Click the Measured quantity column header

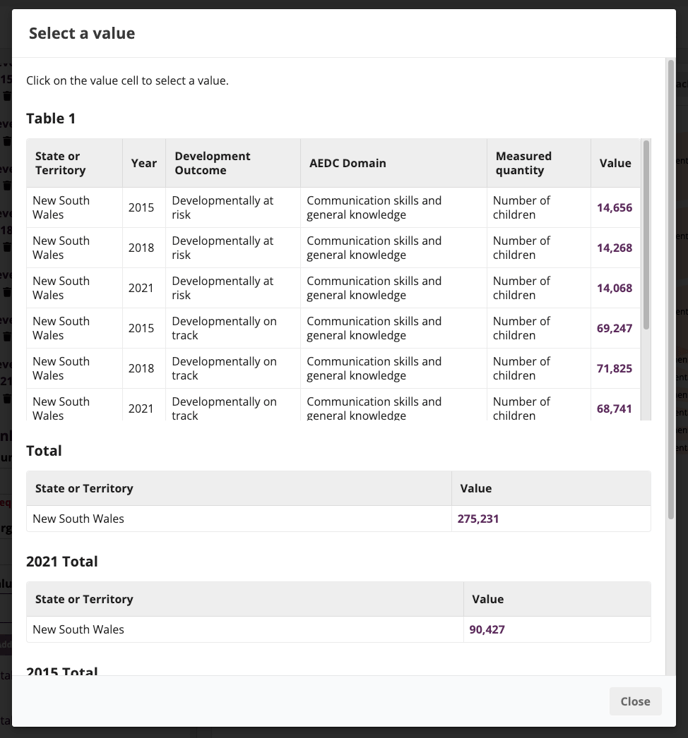539,163
